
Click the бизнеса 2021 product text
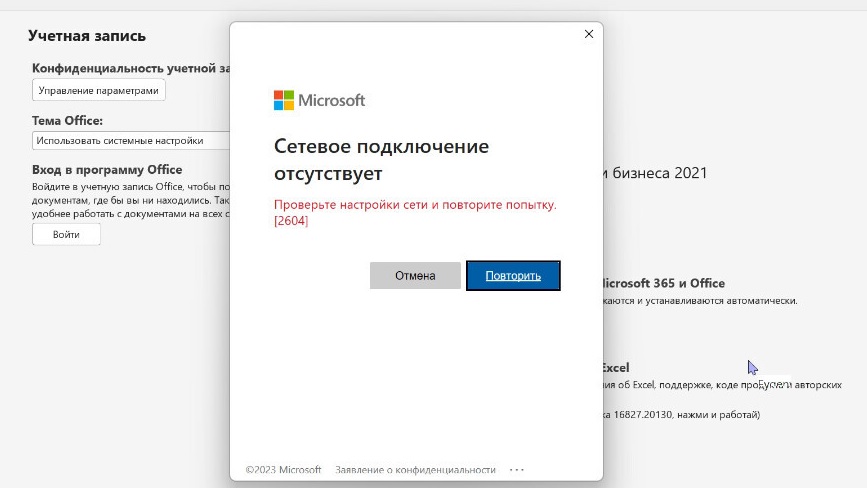(x=655, y=173)
